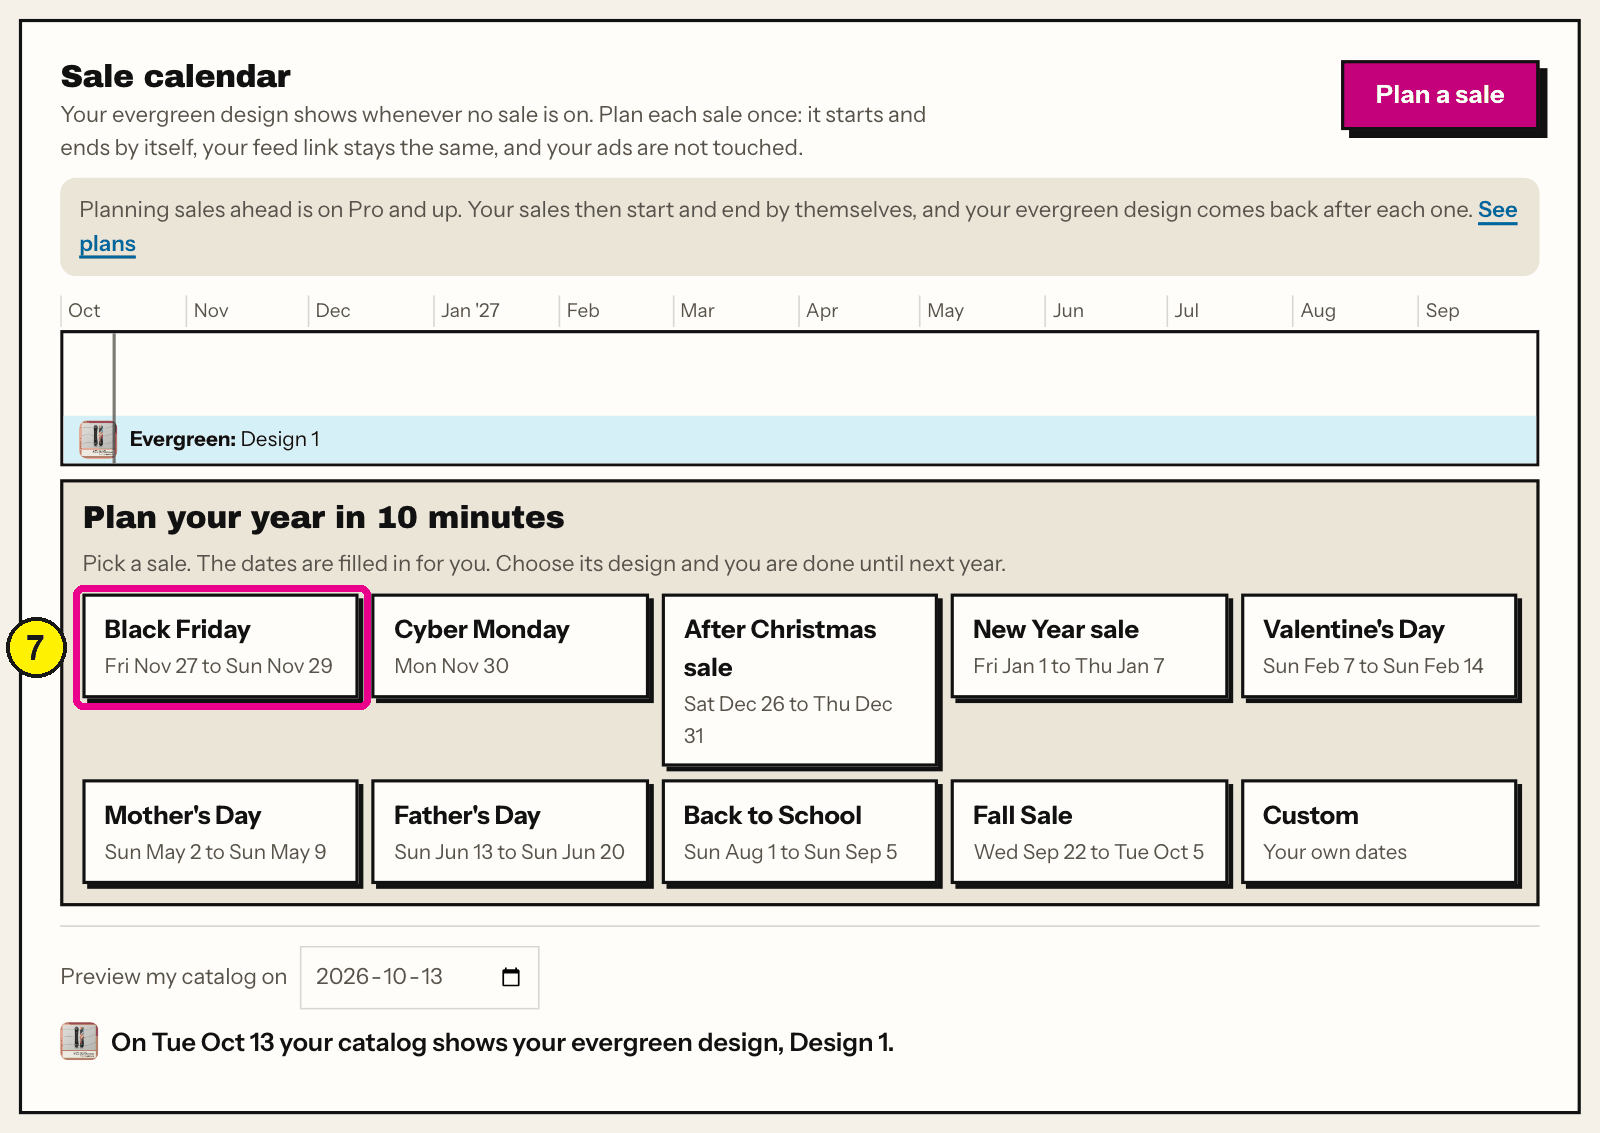
Task: Click the Feb month label on timeline
Action: 583,311
